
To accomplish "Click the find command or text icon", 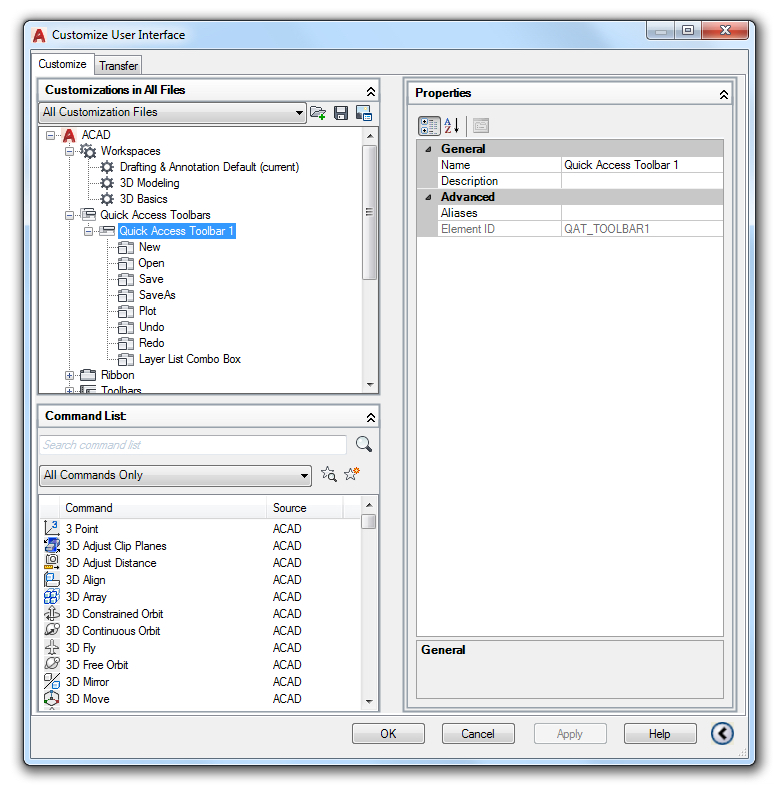I will point(329,474).
